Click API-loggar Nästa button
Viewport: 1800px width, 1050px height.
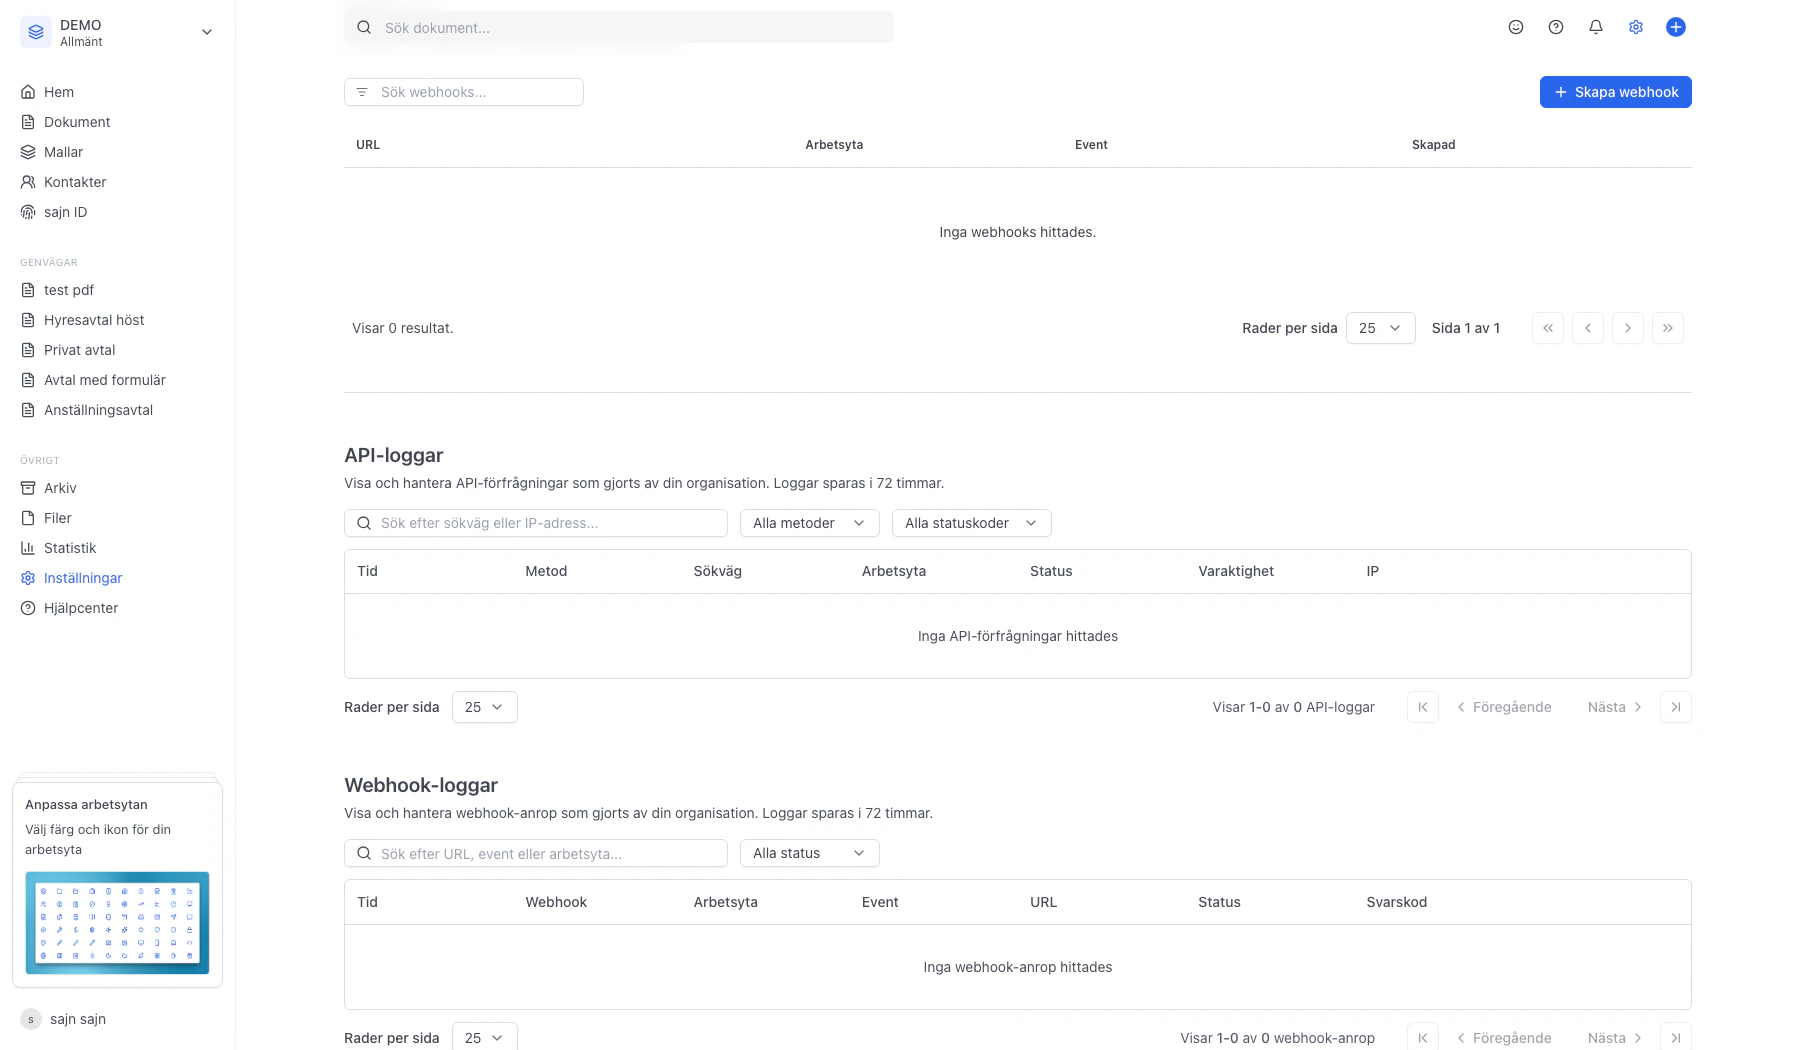click(x=1615, y=707)
